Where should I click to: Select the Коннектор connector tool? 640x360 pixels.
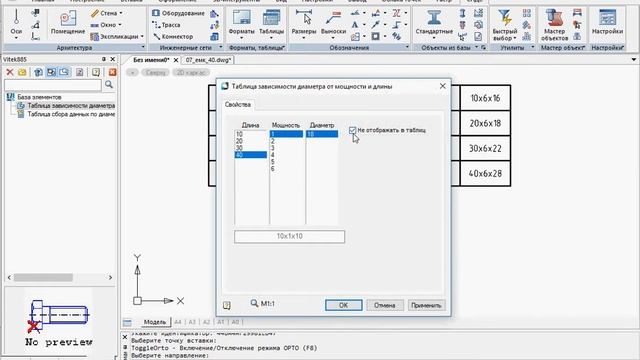pos(173,37)
